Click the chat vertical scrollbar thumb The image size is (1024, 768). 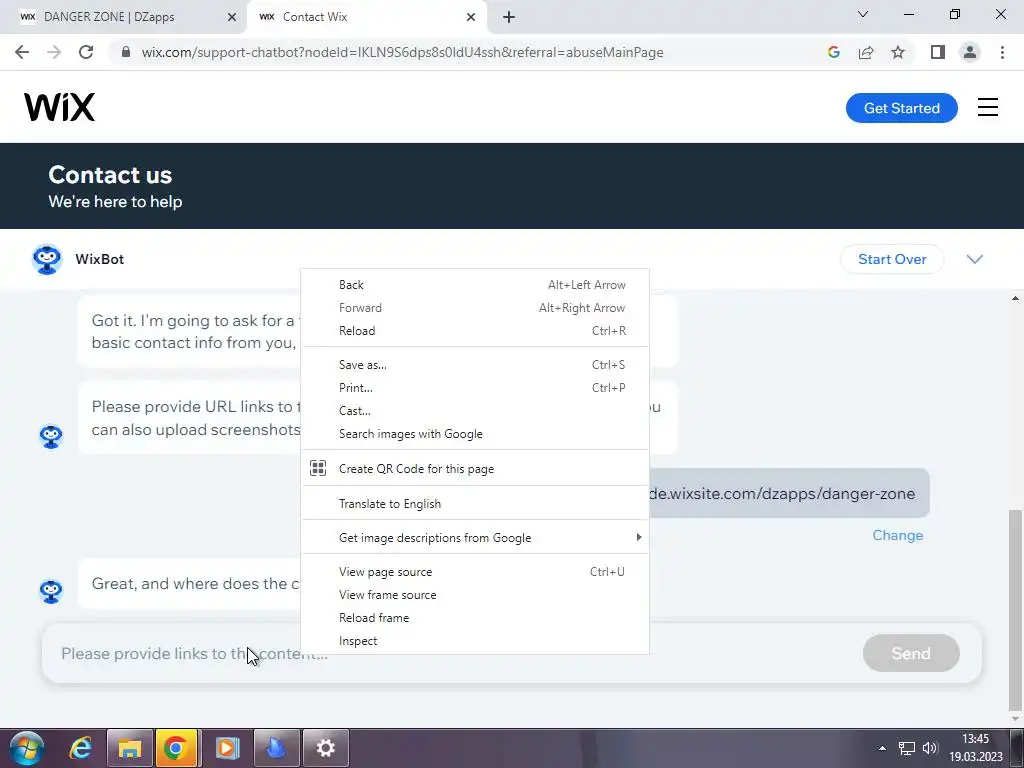tap(1016, 609)
